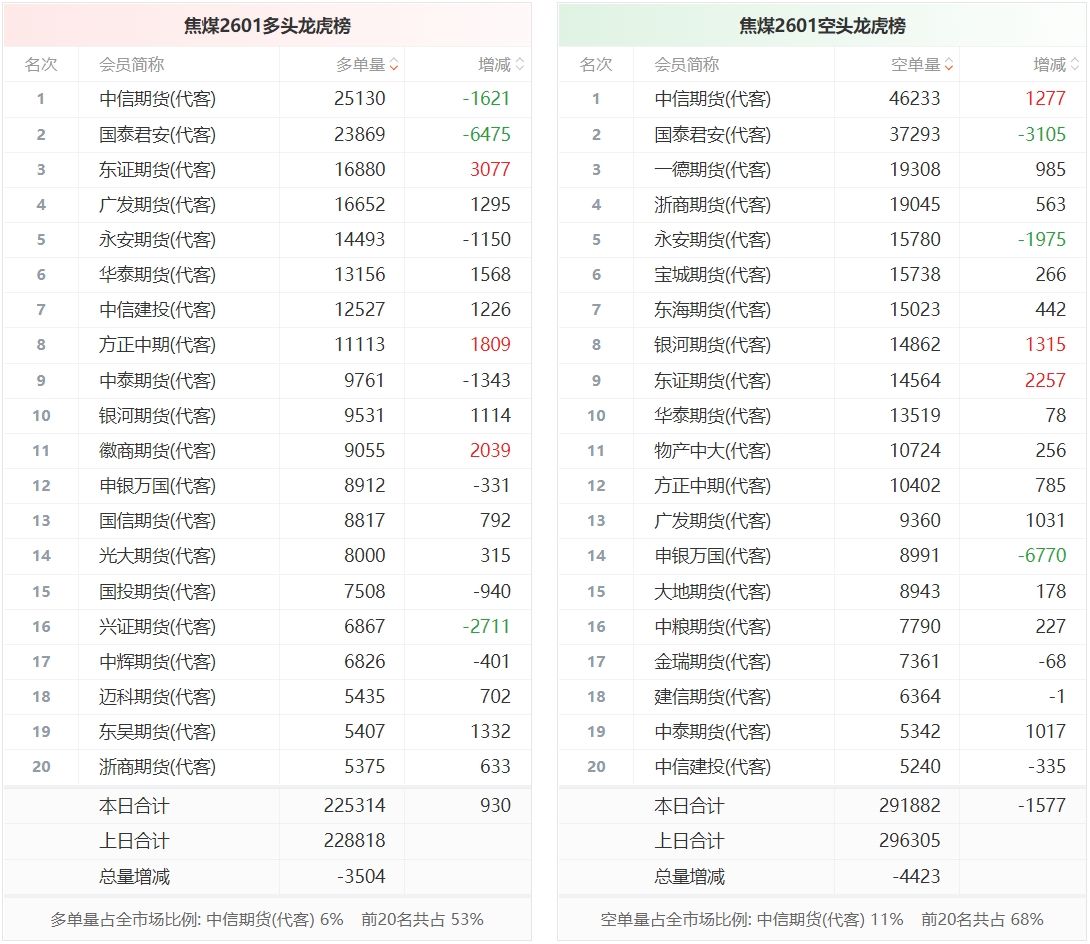Screen dimensions: 1090x944
Task: Click short table 总量增减 value -4423
Action: tap(916, 877)
